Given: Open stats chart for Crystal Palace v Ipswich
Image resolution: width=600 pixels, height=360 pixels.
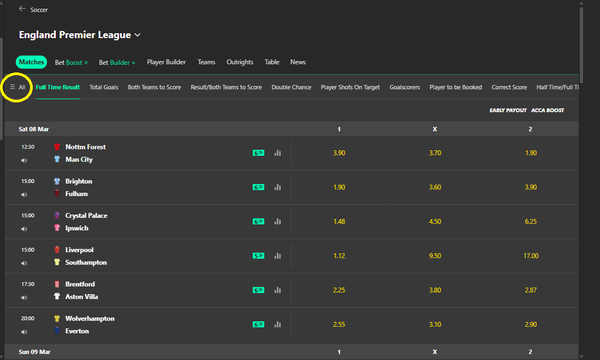Looking at the screenshot, I should [x=278, y=222].
